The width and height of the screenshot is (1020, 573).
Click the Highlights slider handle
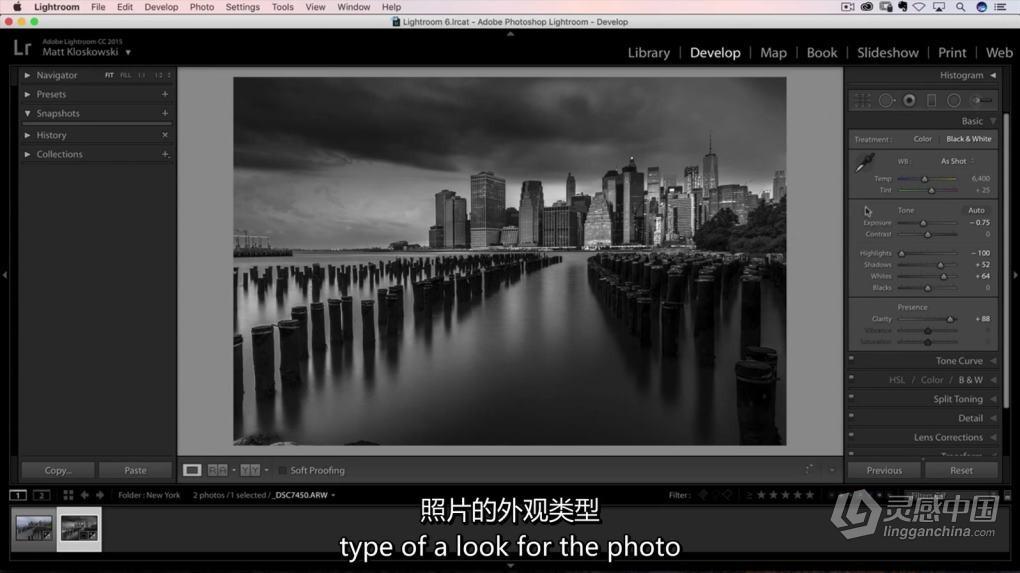click(902, 254)
